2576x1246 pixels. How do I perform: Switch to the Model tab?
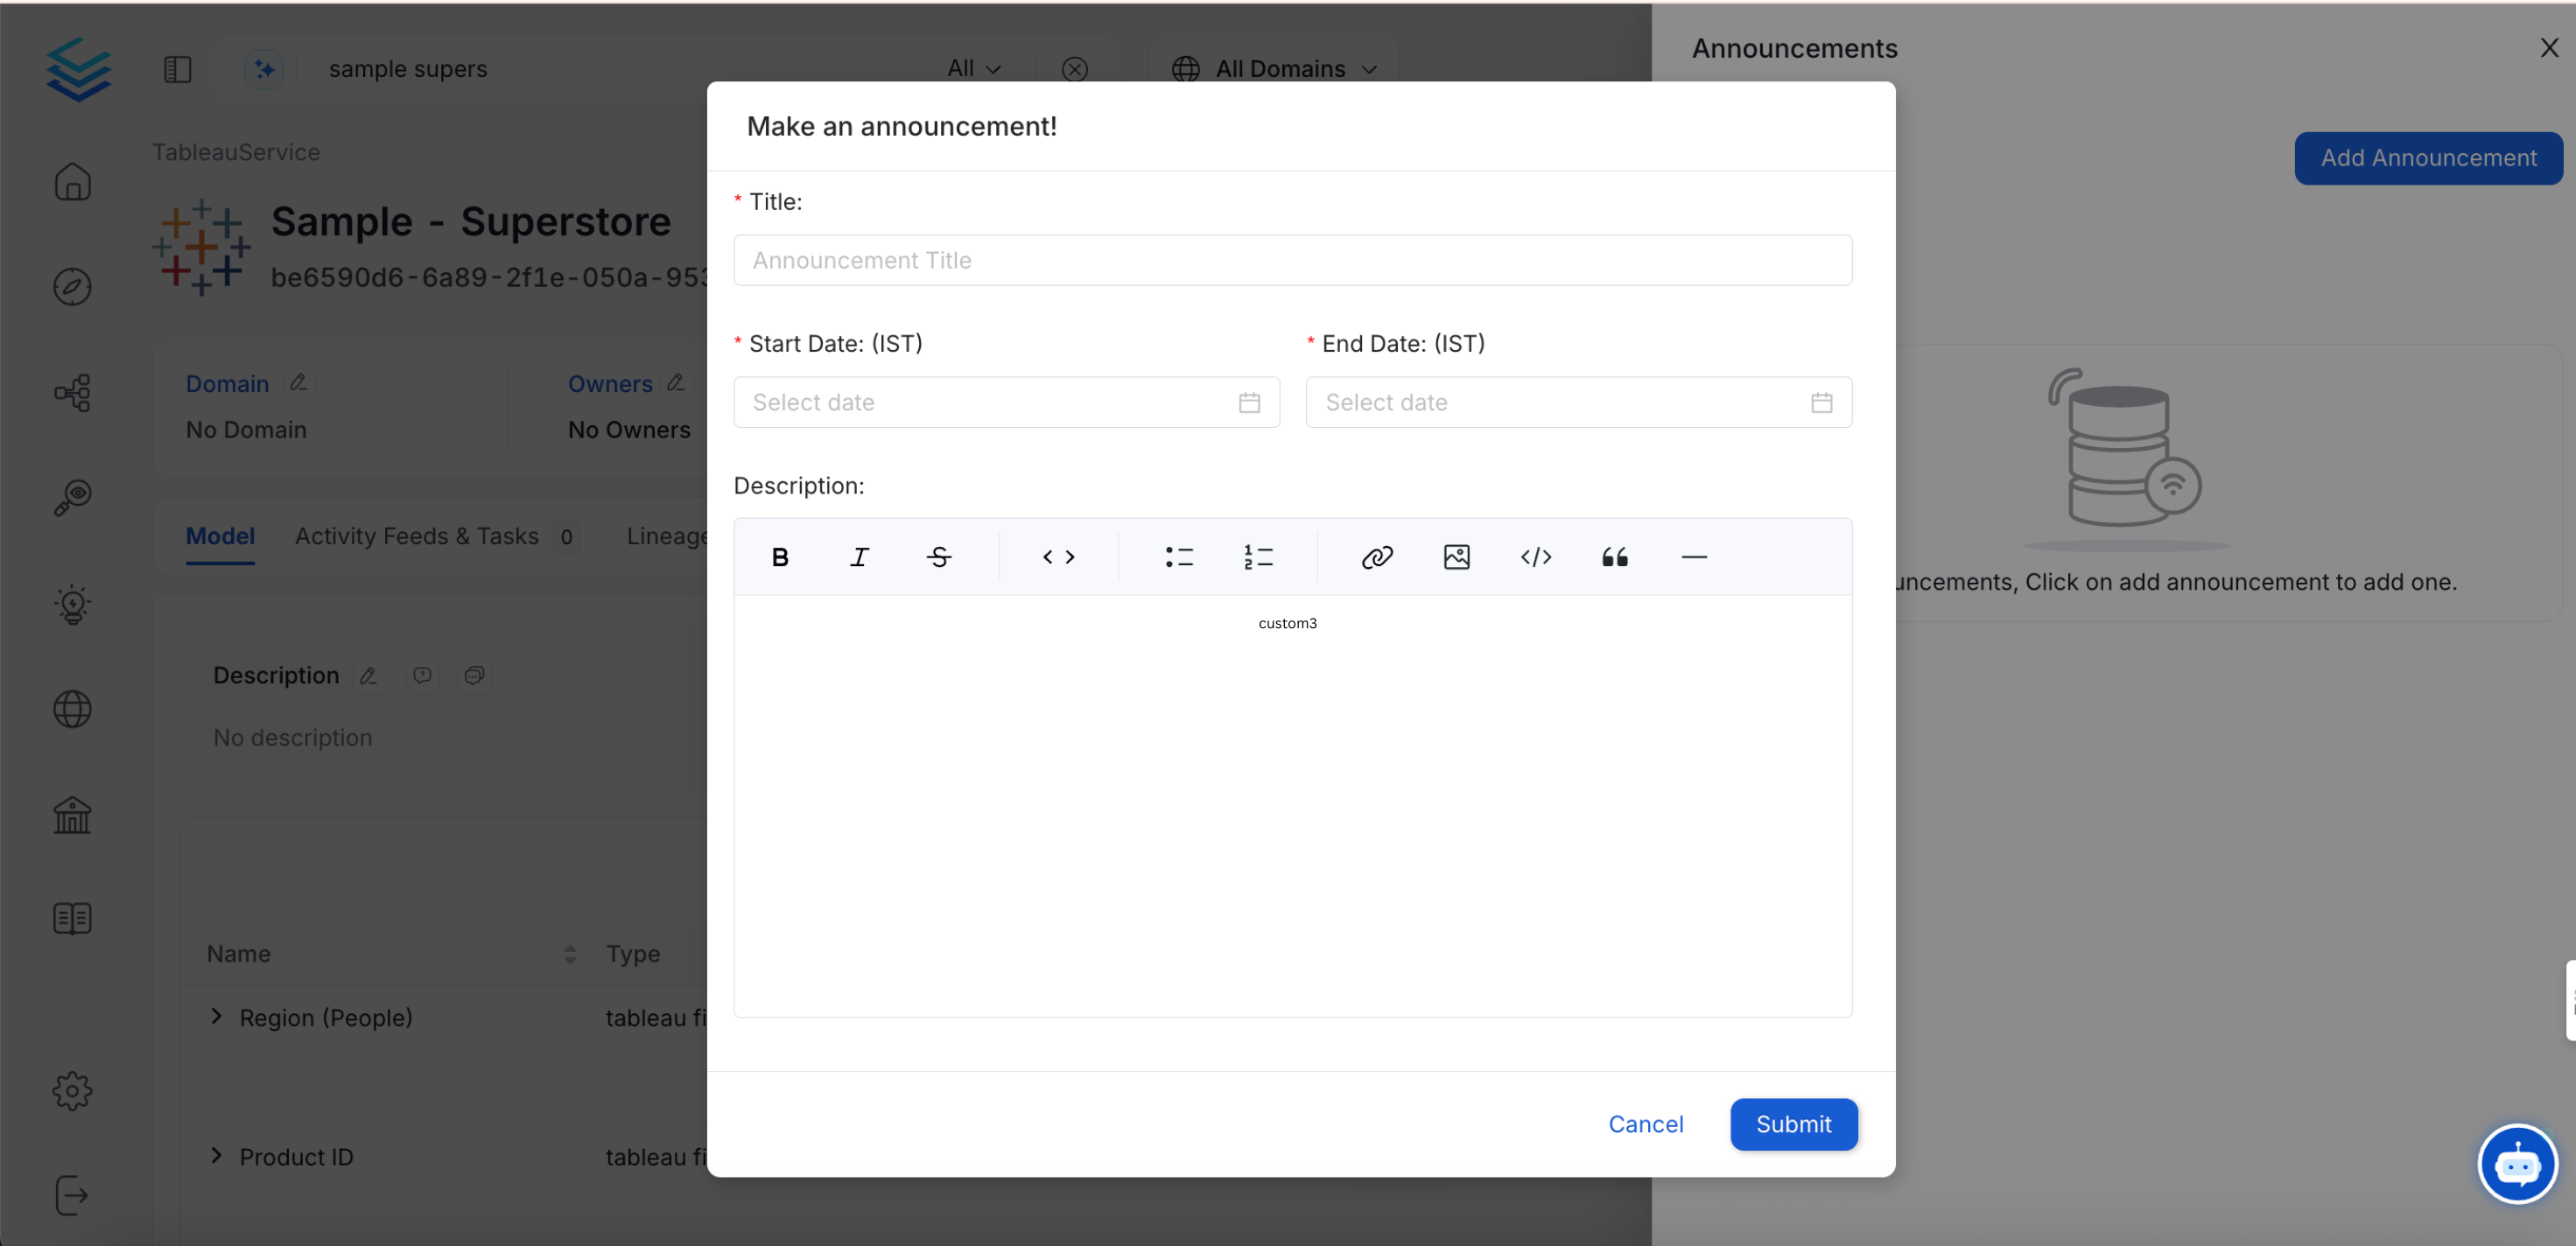[220, 535]
